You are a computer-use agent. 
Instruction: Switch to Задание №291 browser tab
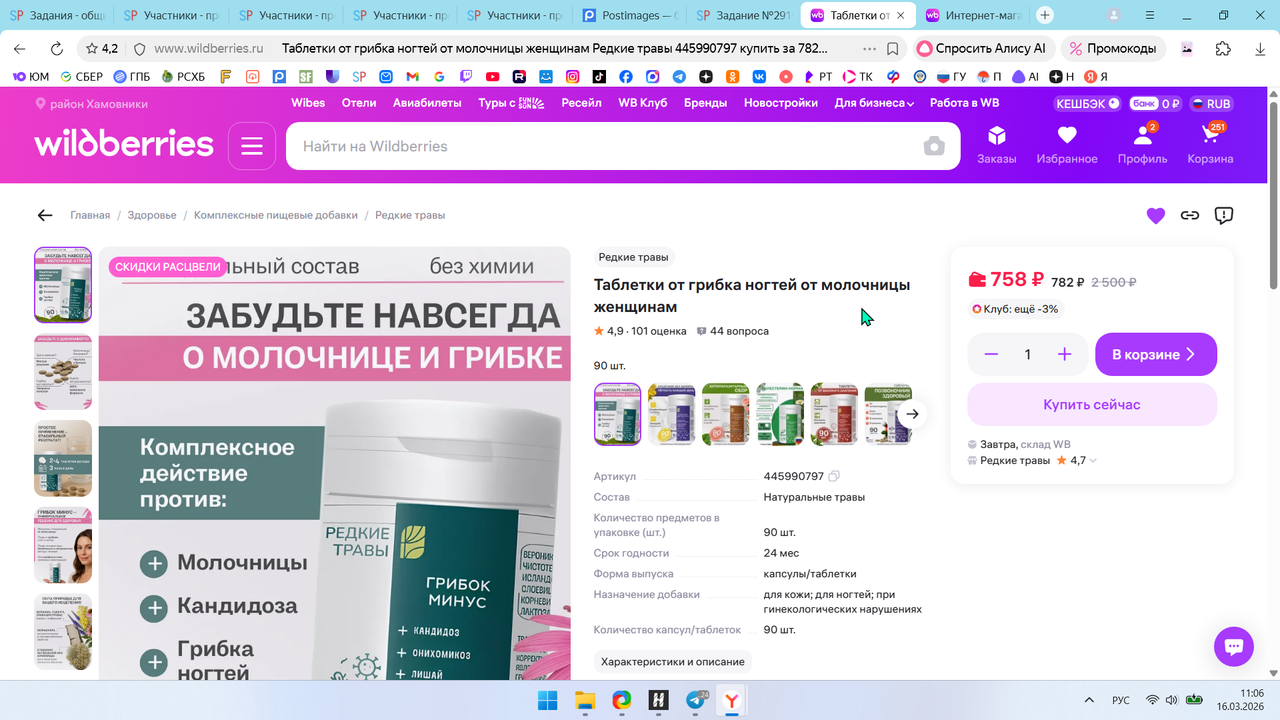[x=743, y=15]
